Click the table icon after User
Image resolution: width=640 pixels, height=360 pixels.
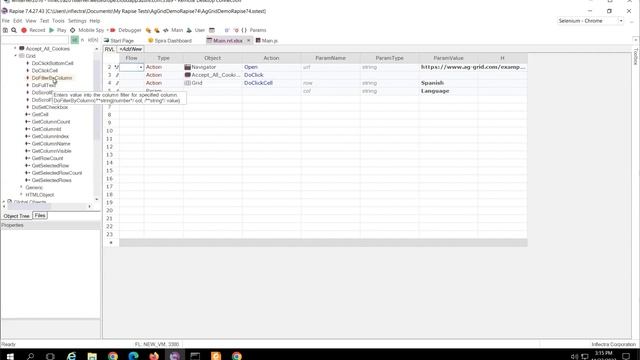point(212,30)
